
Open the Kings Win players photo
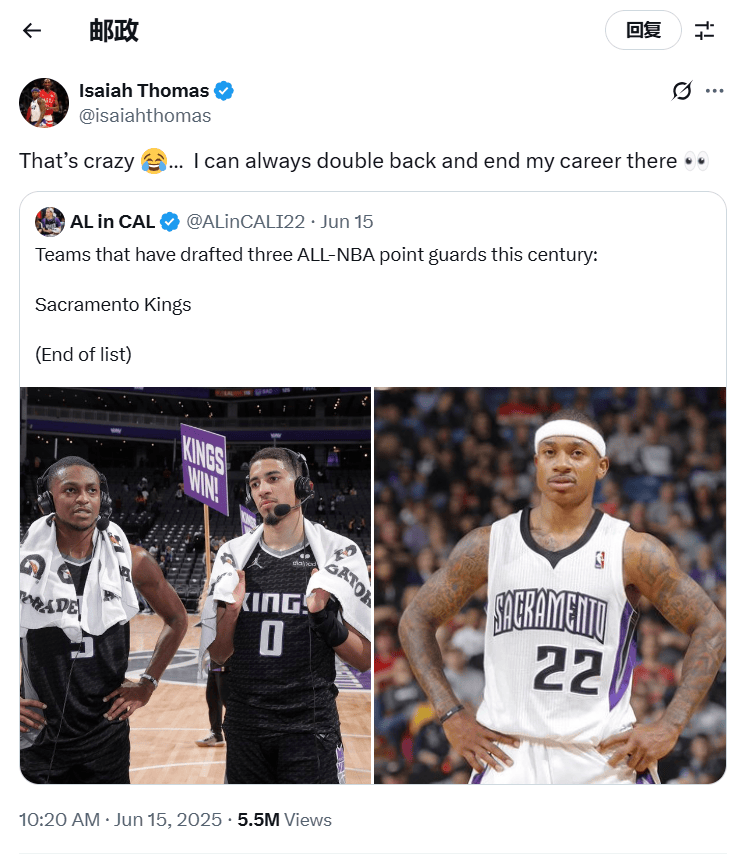196,585
